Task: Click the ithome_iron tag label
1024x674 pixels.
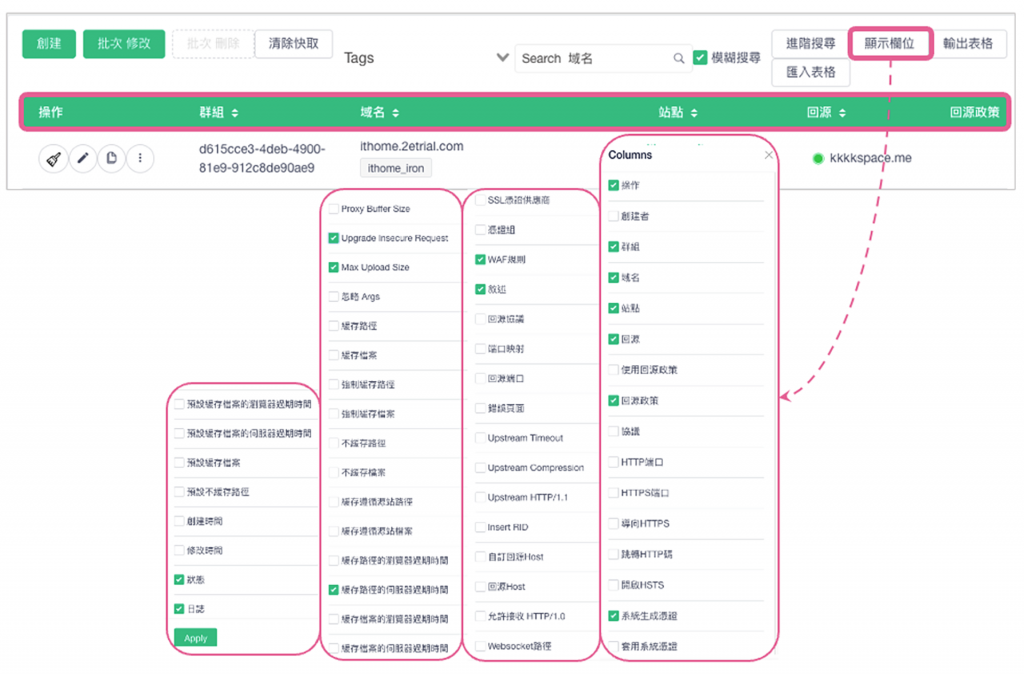Action: [x=396, y=168]
